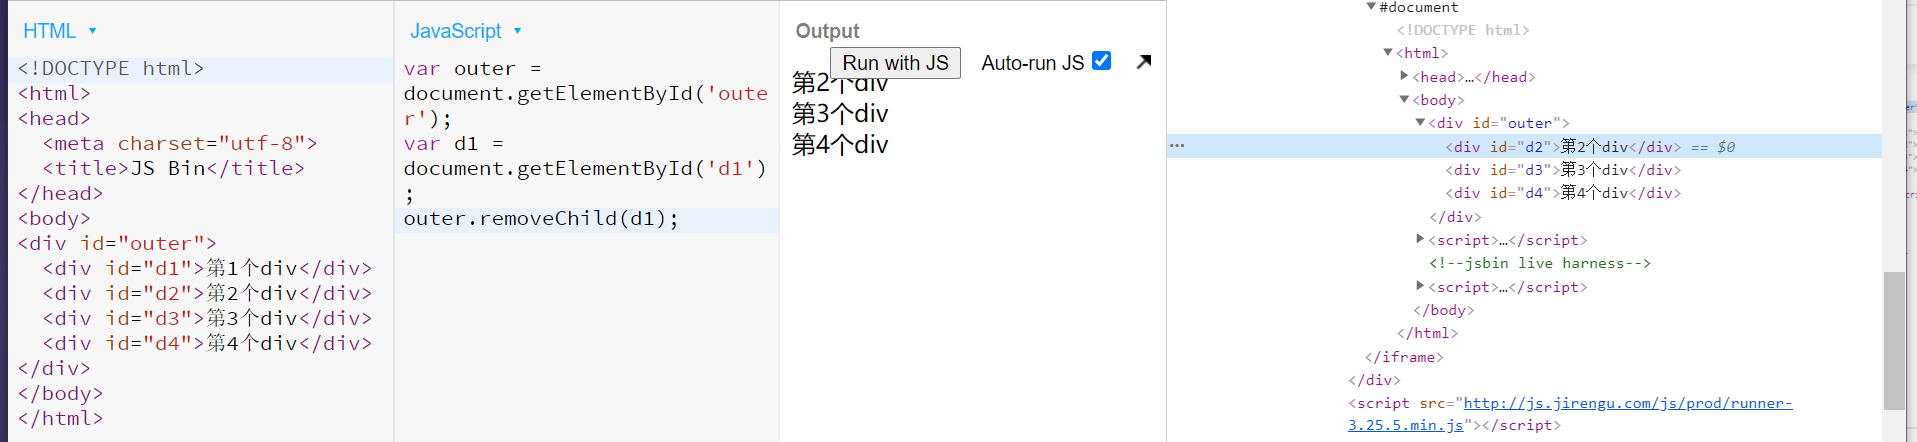This screenshot has height=442, width=1917.
Task: Open the HTML panel dropdown arrow
Action: (x=93, y=31)
